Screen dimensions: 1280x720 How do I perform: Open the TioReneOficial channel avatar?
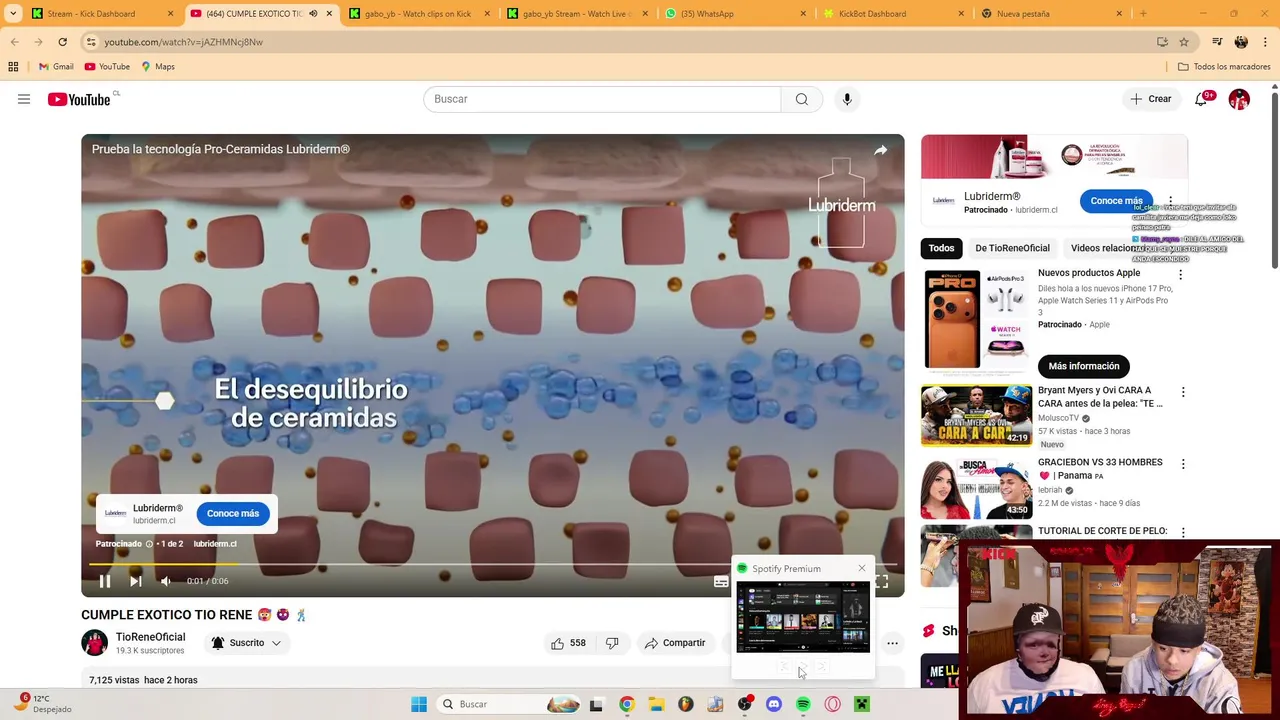(x=94, y=643)
